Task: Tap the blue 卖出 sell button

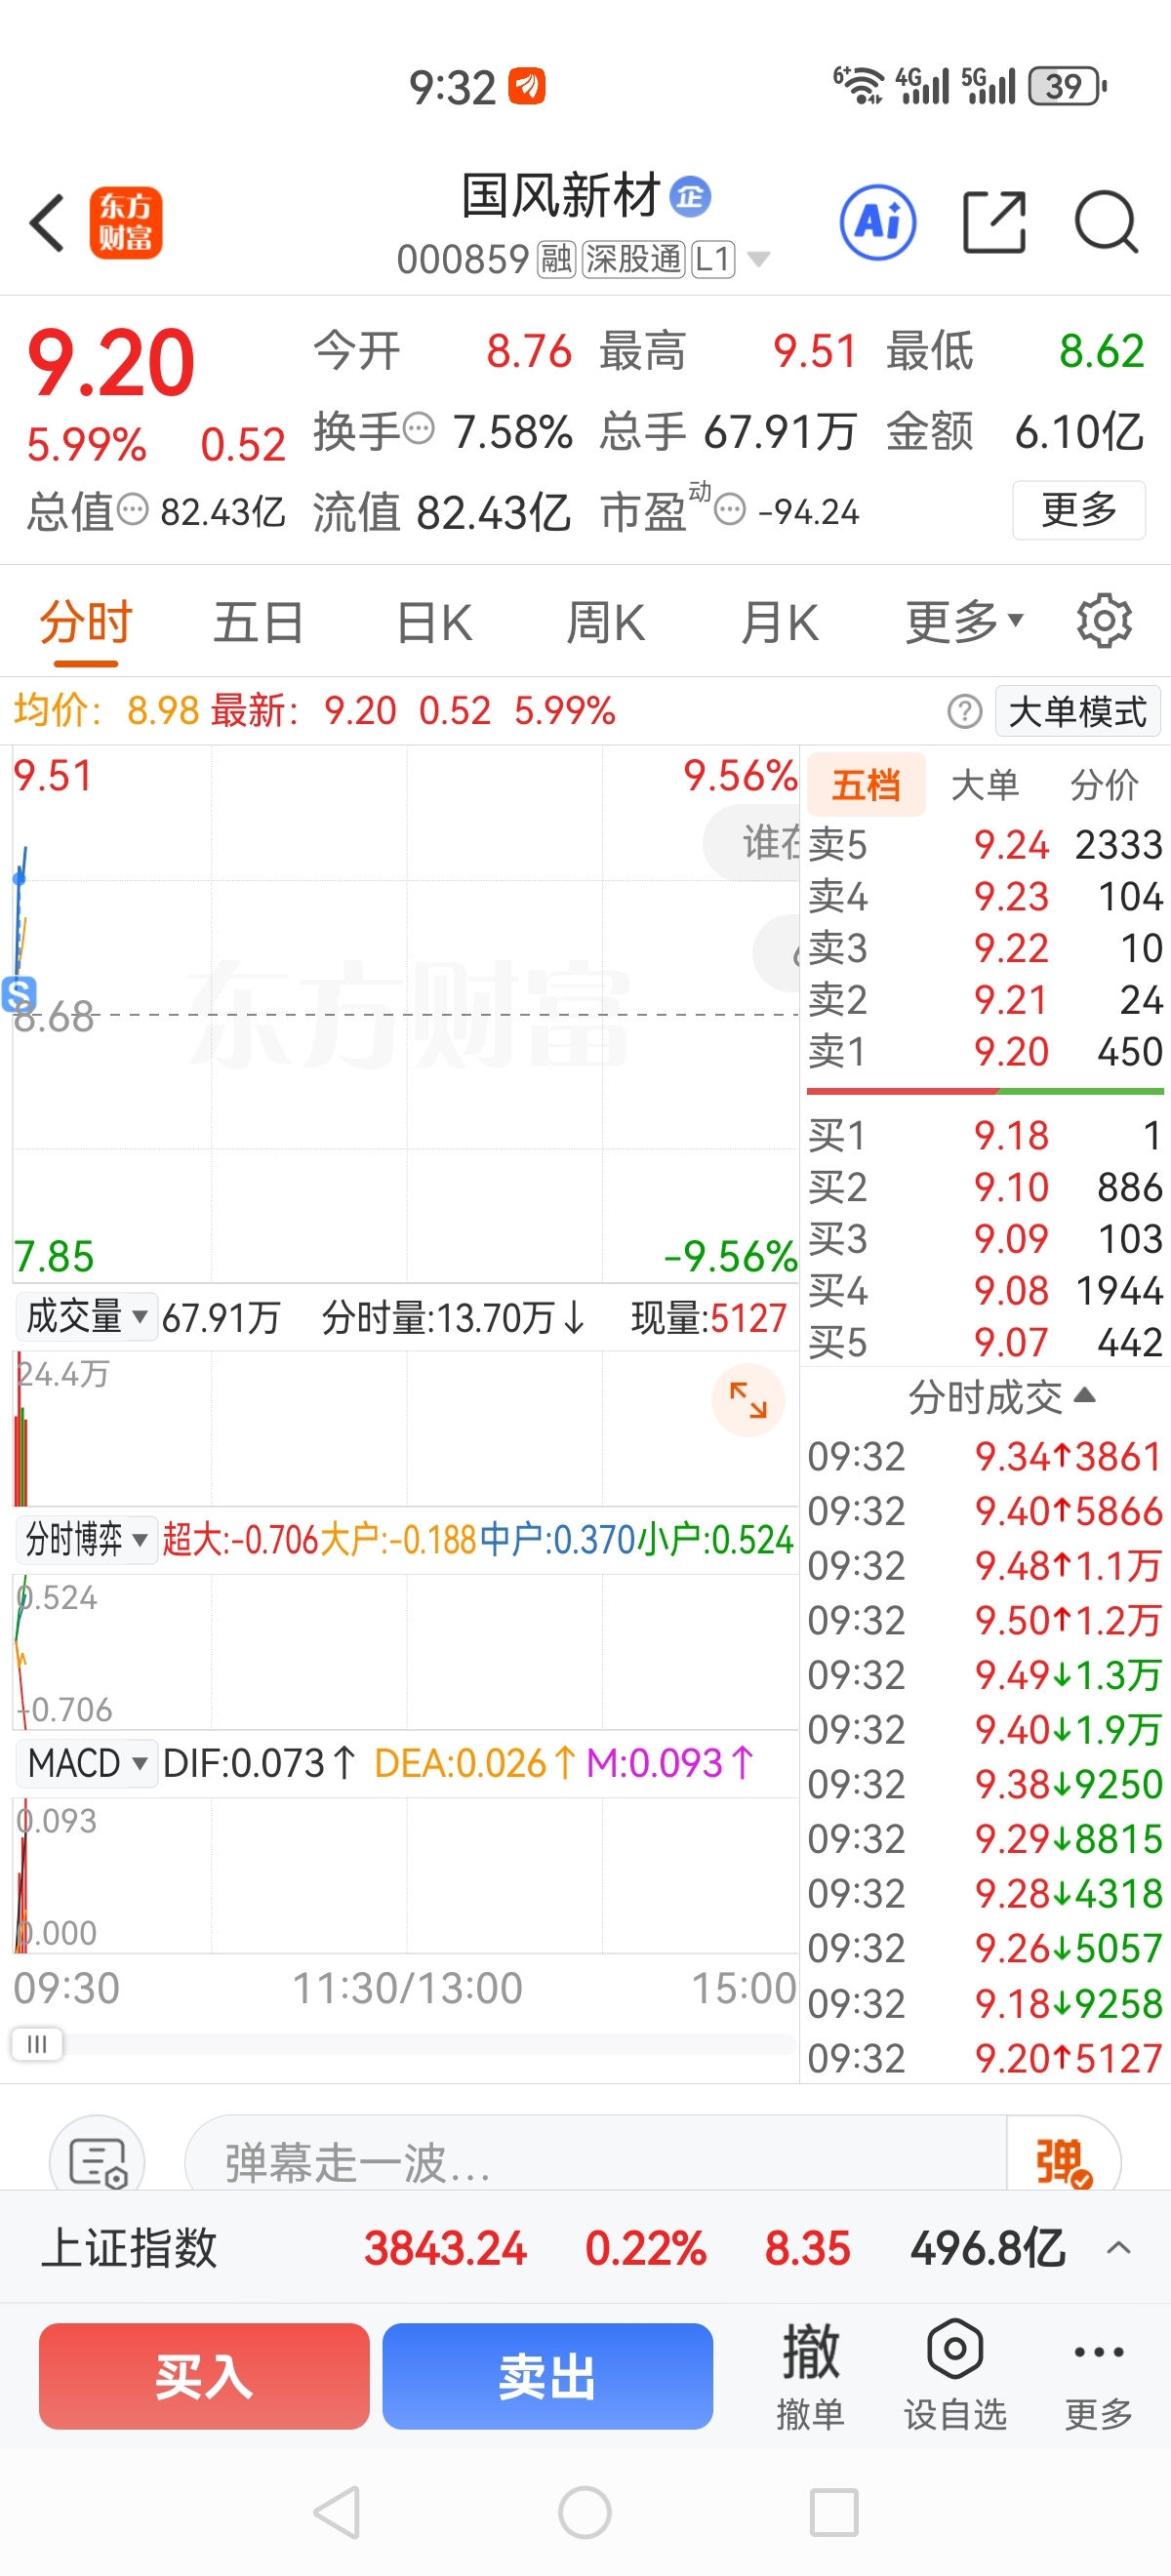Action: [x=547, y=2376]
